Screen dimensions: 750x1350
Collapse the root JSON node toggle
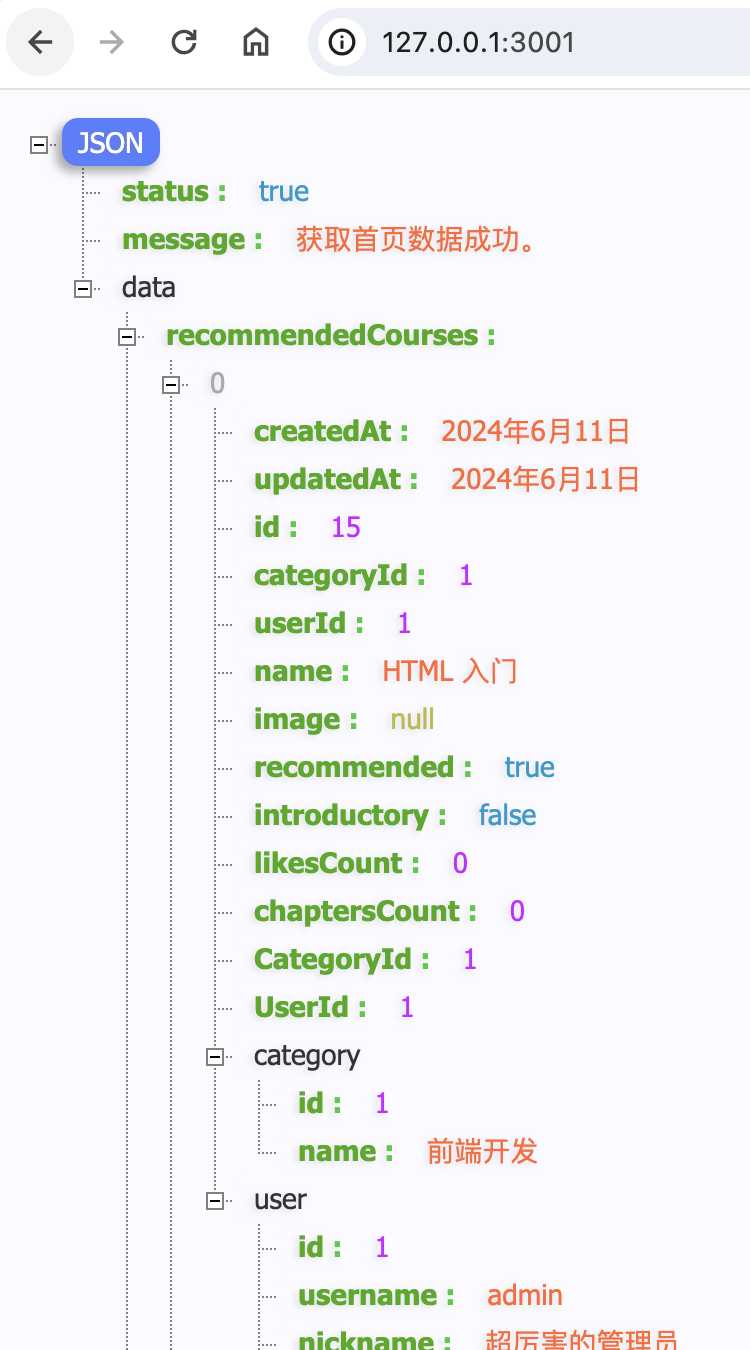[x=39, y=144]
